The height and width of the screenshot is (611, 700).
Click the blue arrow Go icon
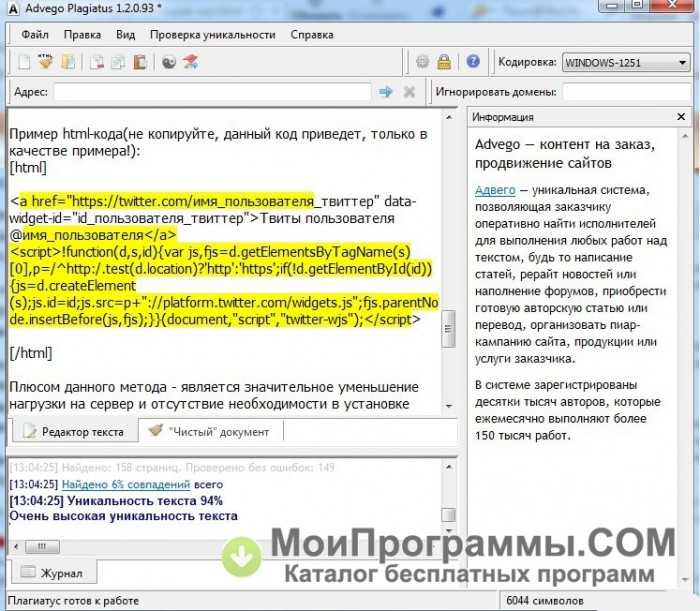(385, 92)
